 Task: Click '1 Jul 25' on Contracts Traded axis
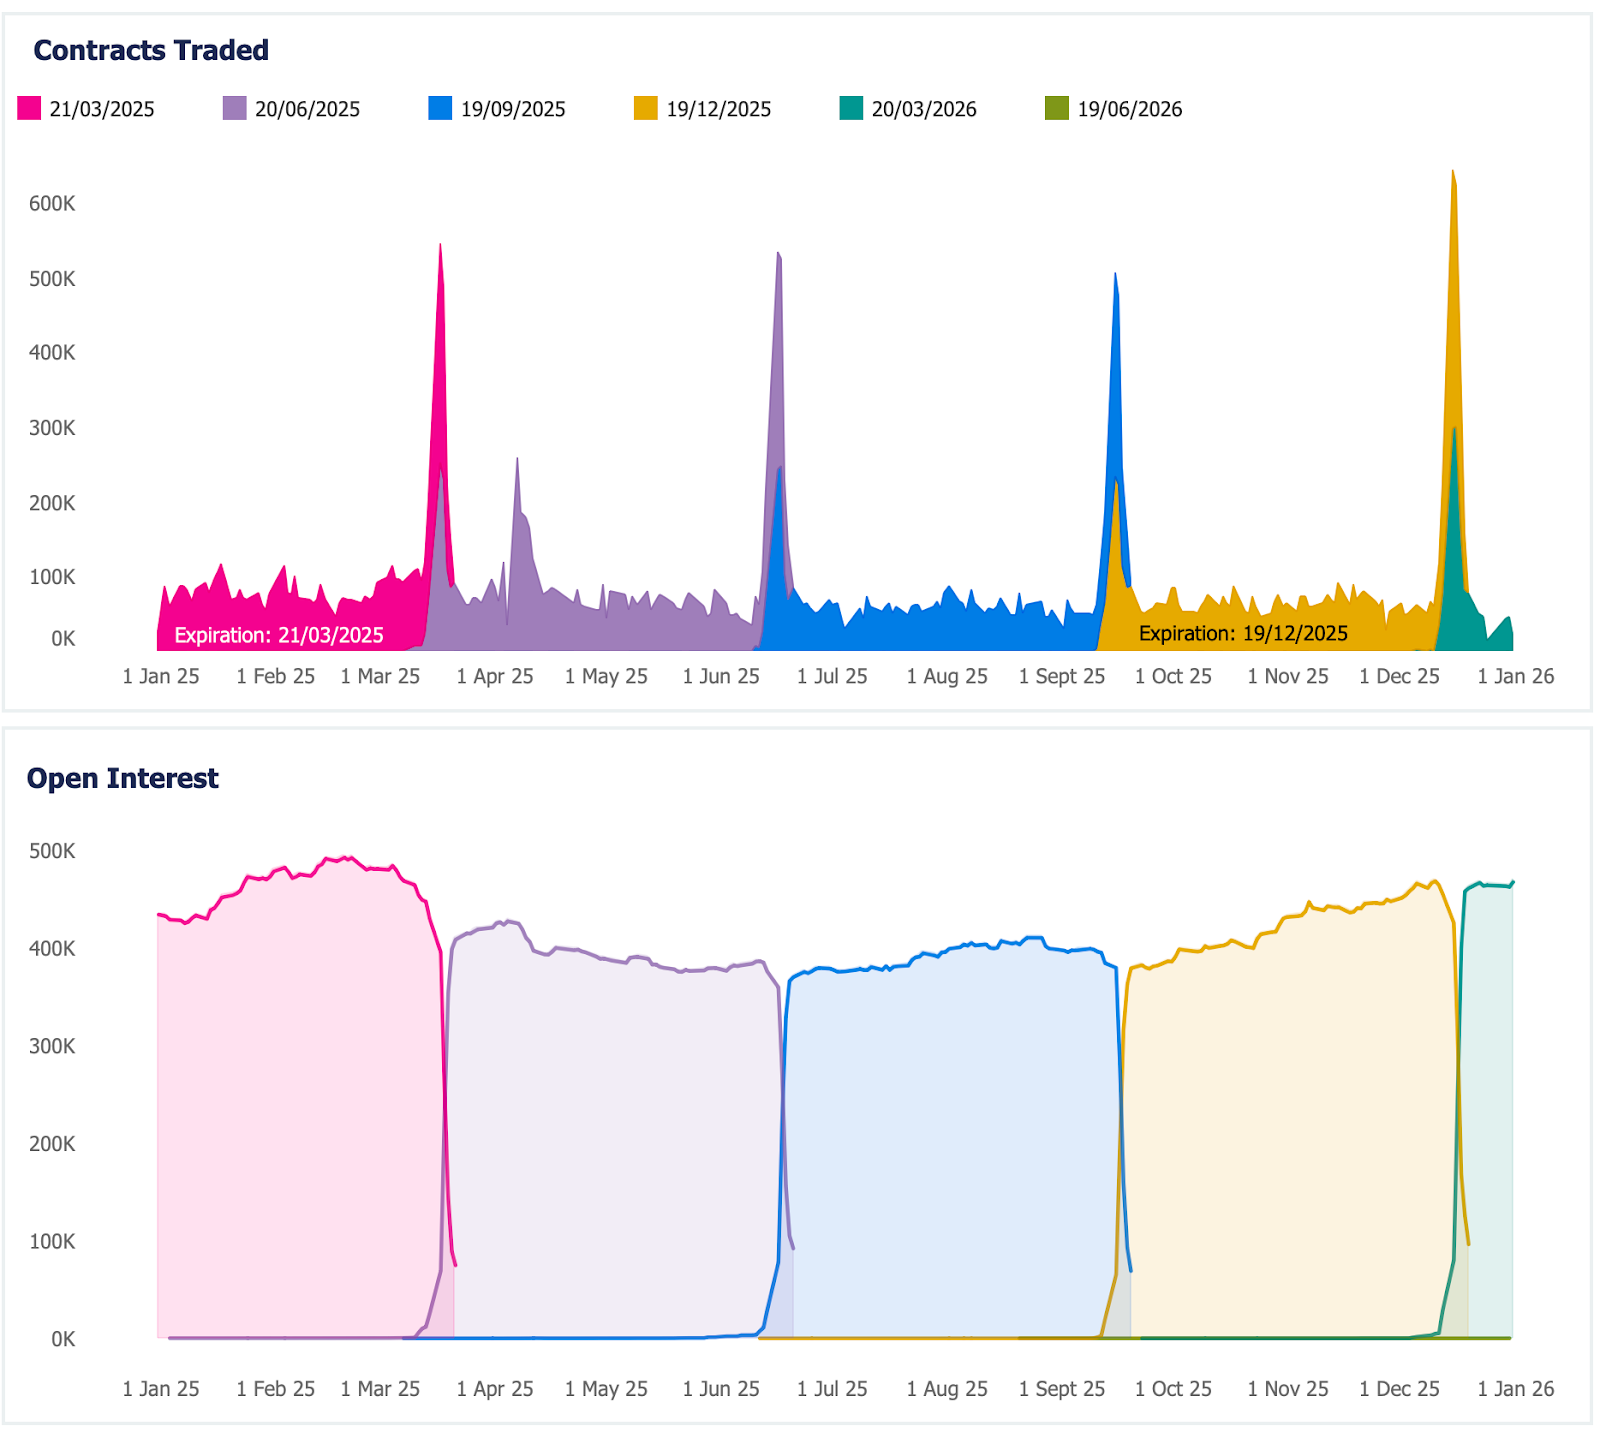pos(832,676)
